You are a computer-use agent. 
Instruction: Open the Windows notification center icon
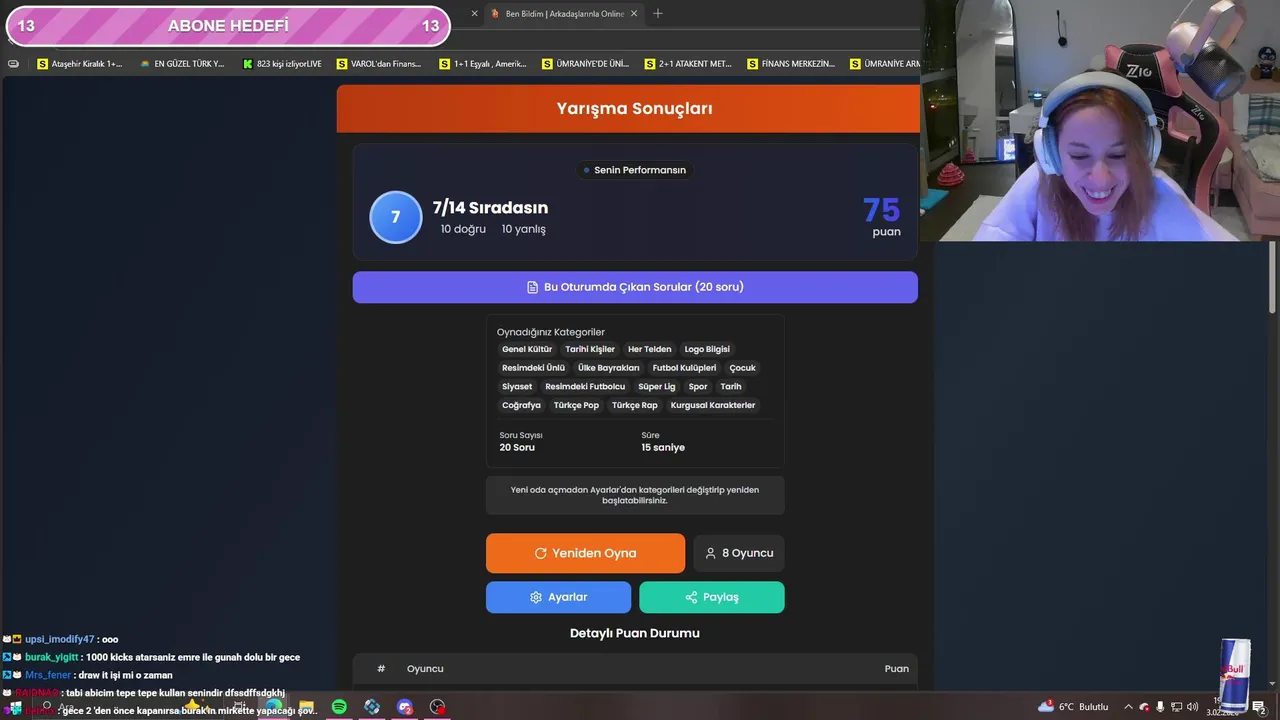pyautogui.click(x=1259, y=707)
